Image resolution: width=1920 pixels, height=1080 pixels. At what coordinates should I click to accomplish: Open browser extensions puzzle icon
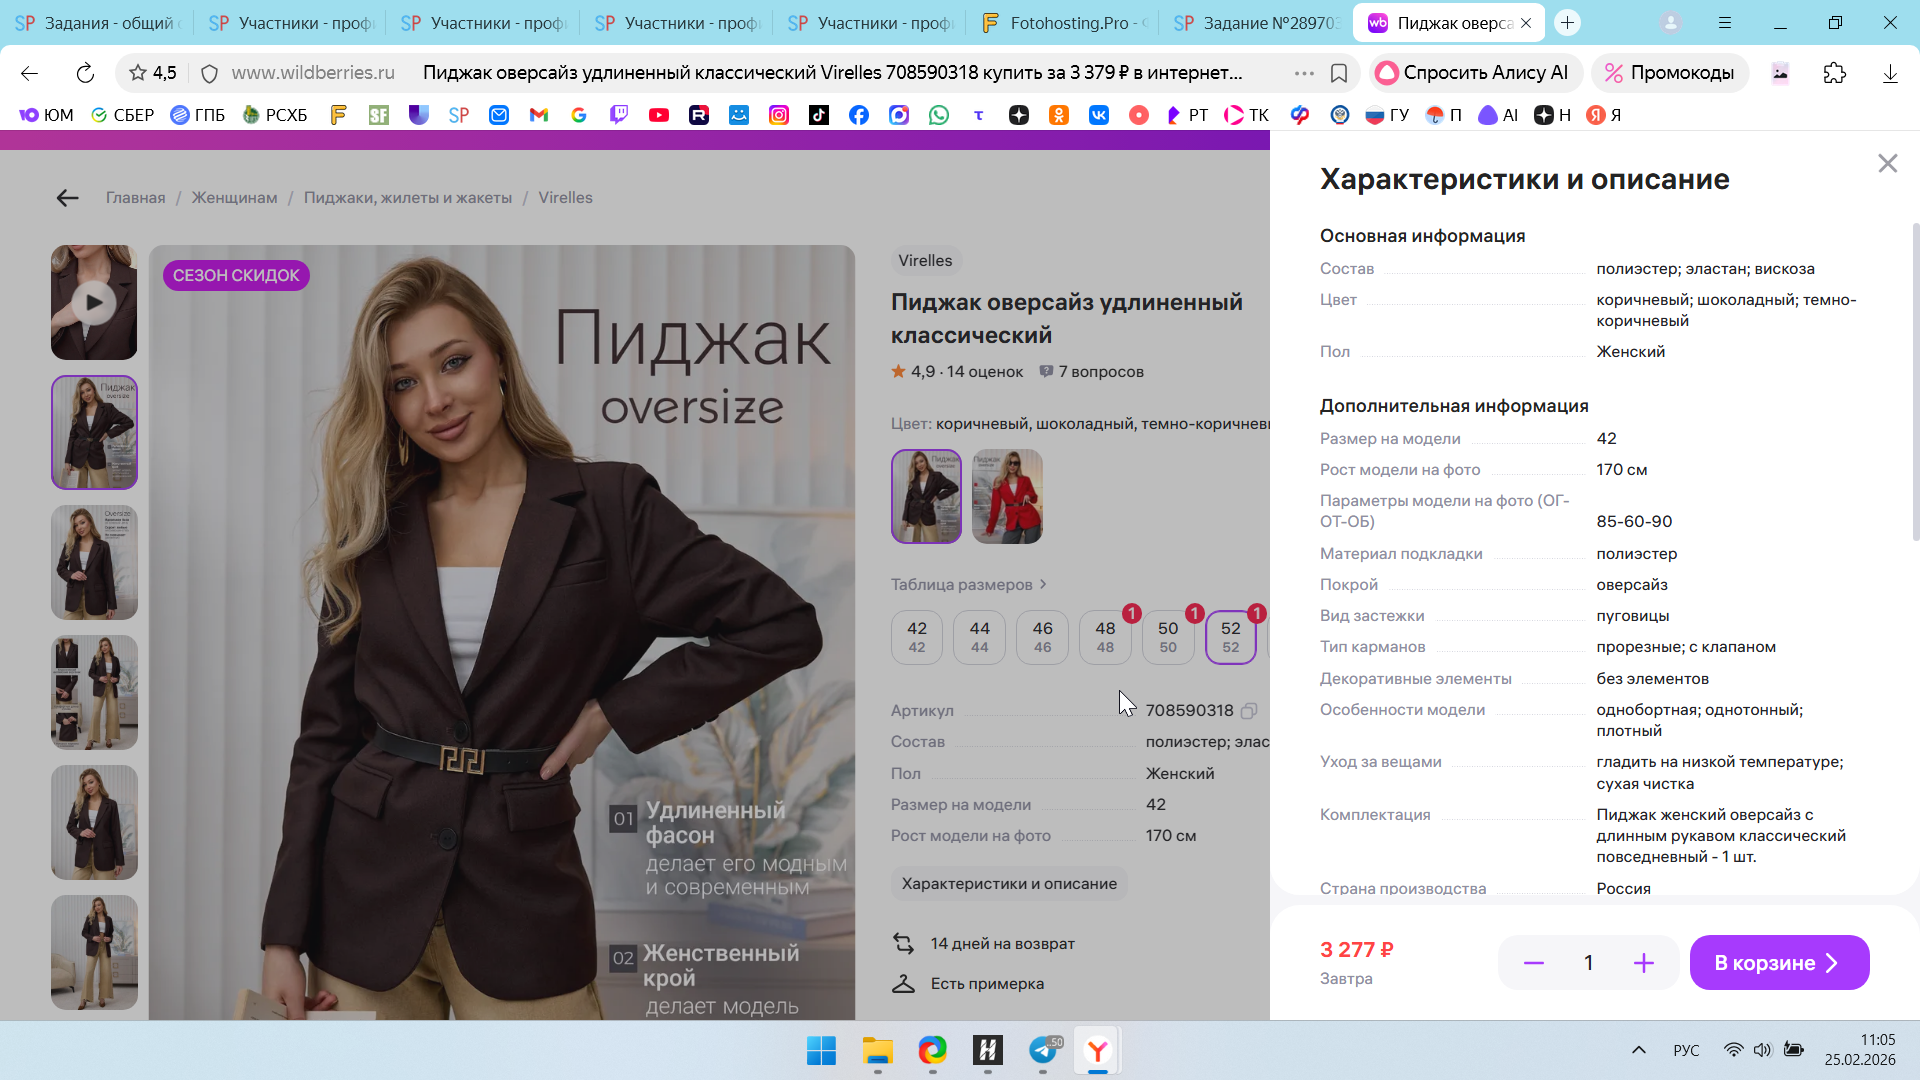pos(1834,73)
